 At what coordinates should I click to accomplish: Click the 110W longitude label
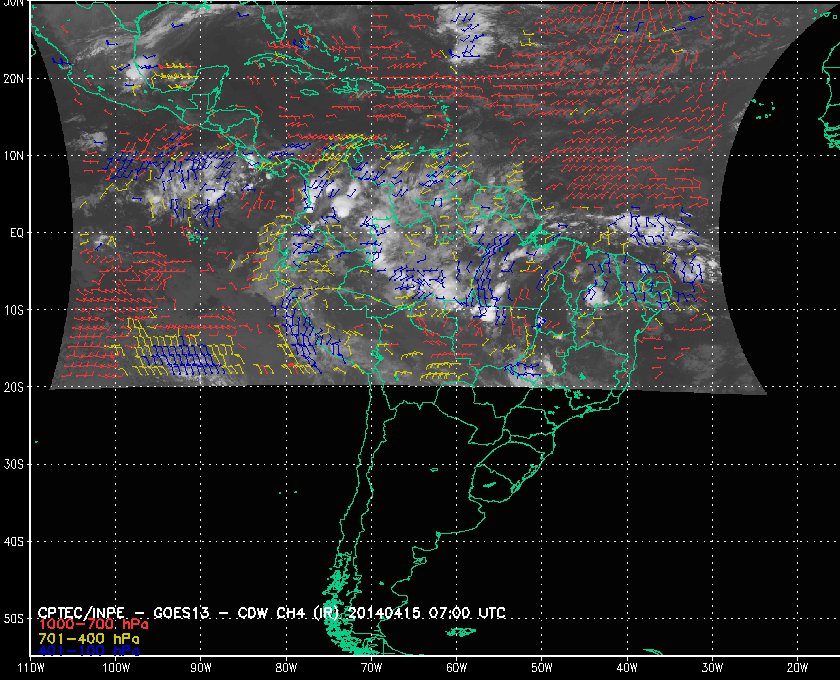click(x=31, y=668)
